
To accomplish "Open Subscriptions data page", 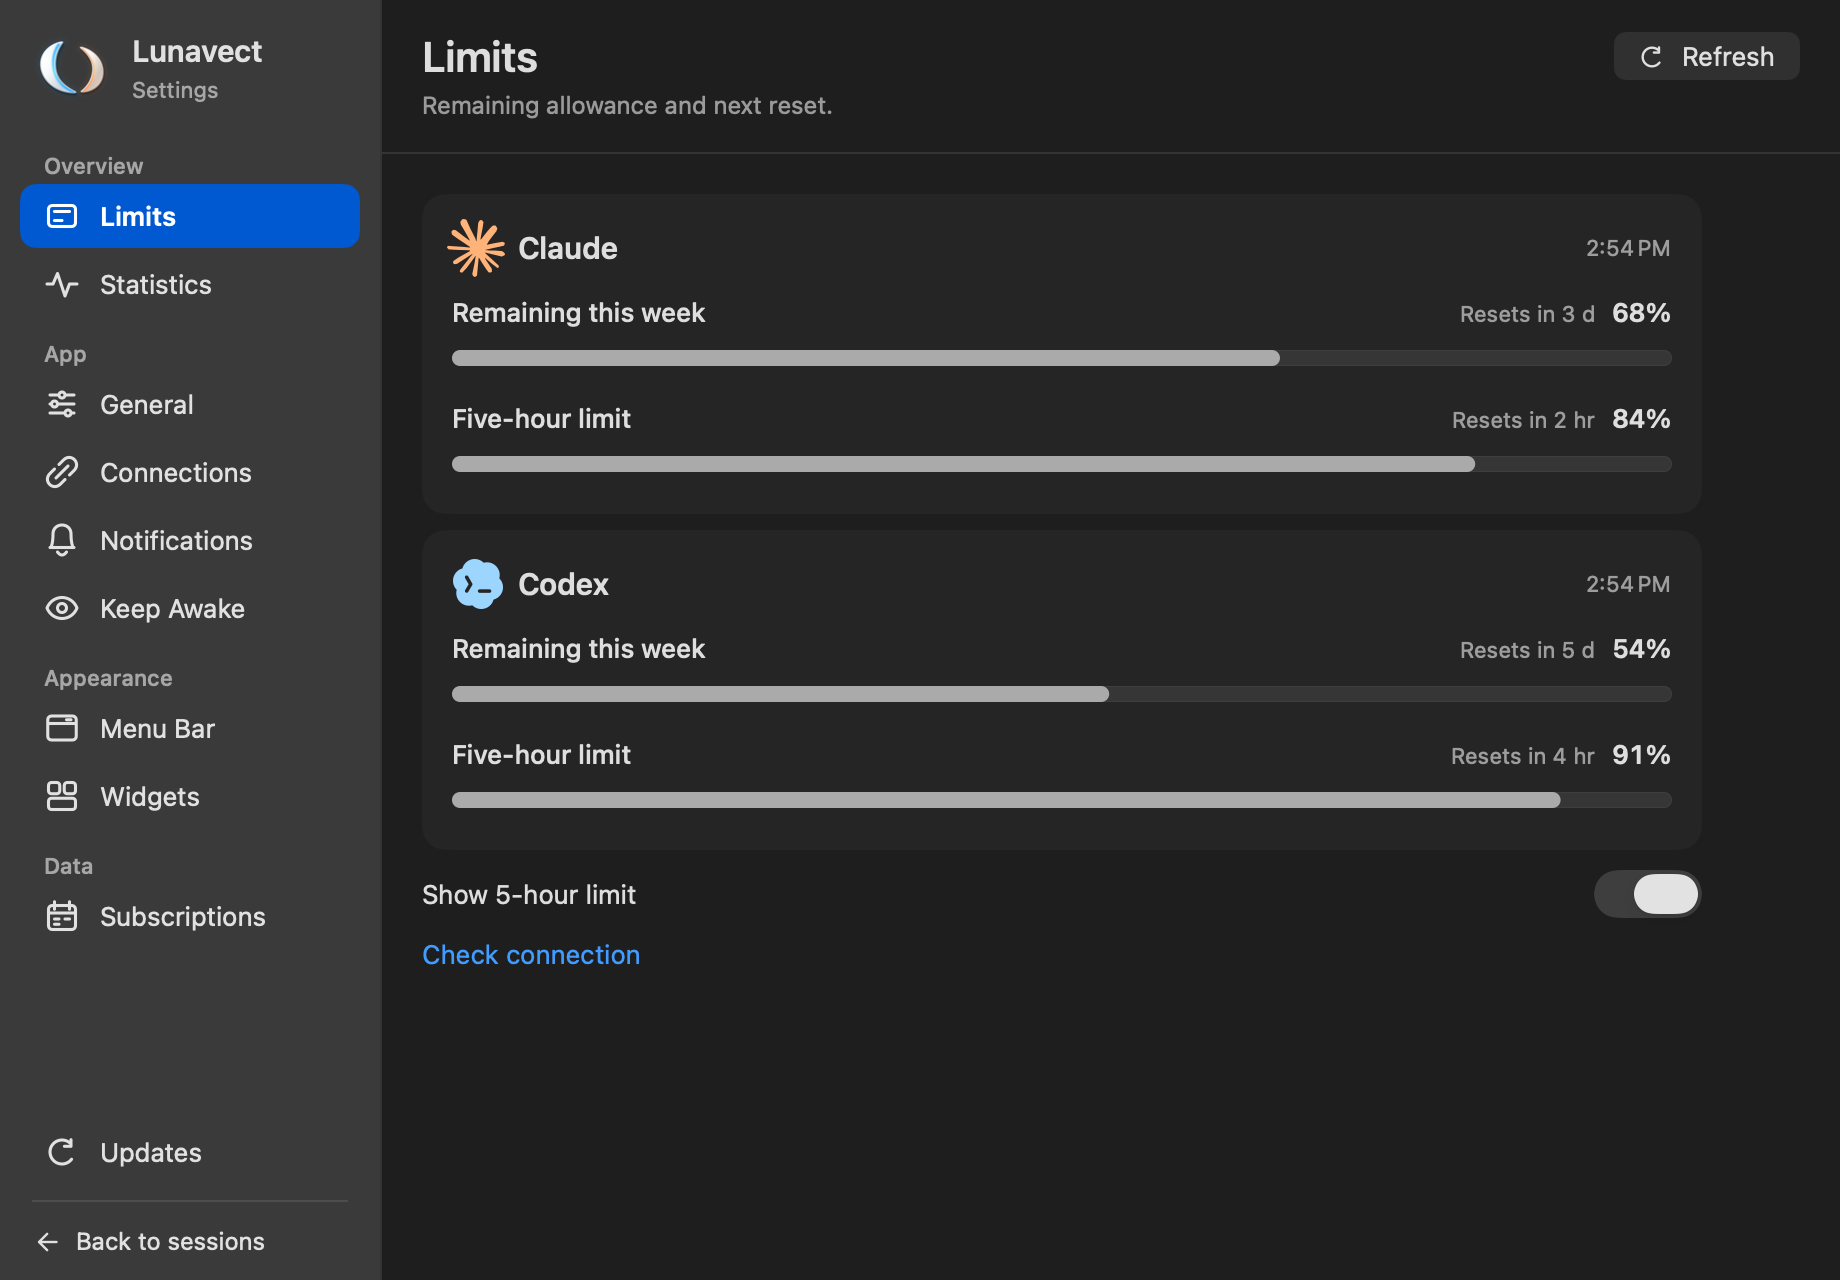I will point(190,917).
